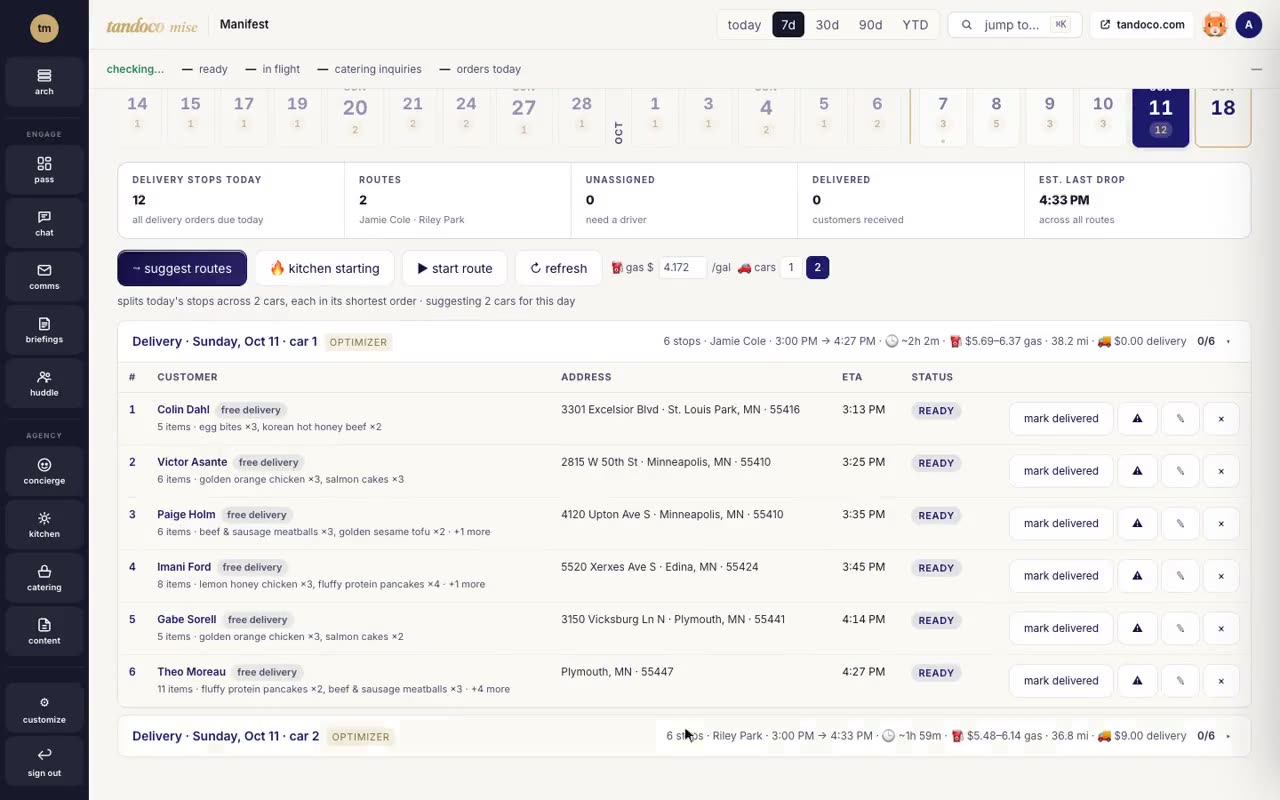The width and height of the screenshot is (1280, 800).
Task: Select 1 car option
Action: (x=791, y=268)
